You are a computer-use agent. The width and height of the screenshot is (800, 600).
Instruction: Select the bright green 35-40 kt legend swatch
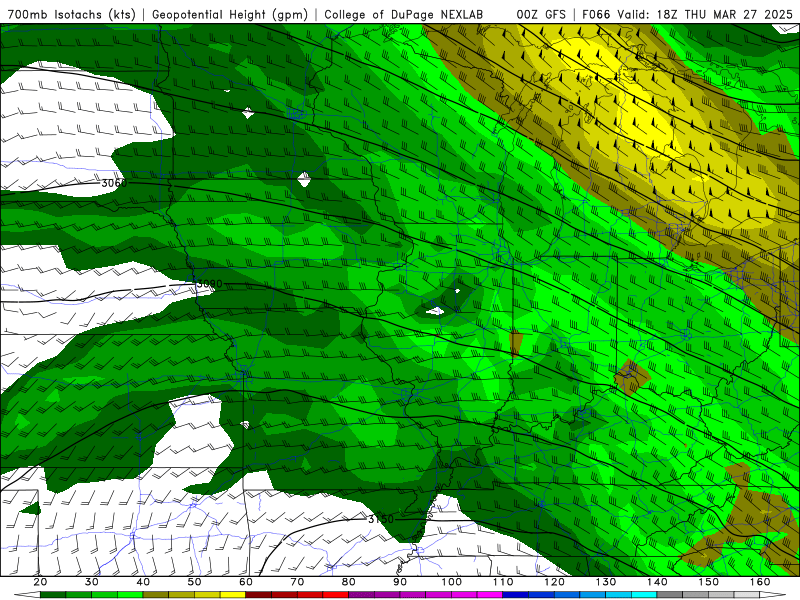tap(130, 595)
